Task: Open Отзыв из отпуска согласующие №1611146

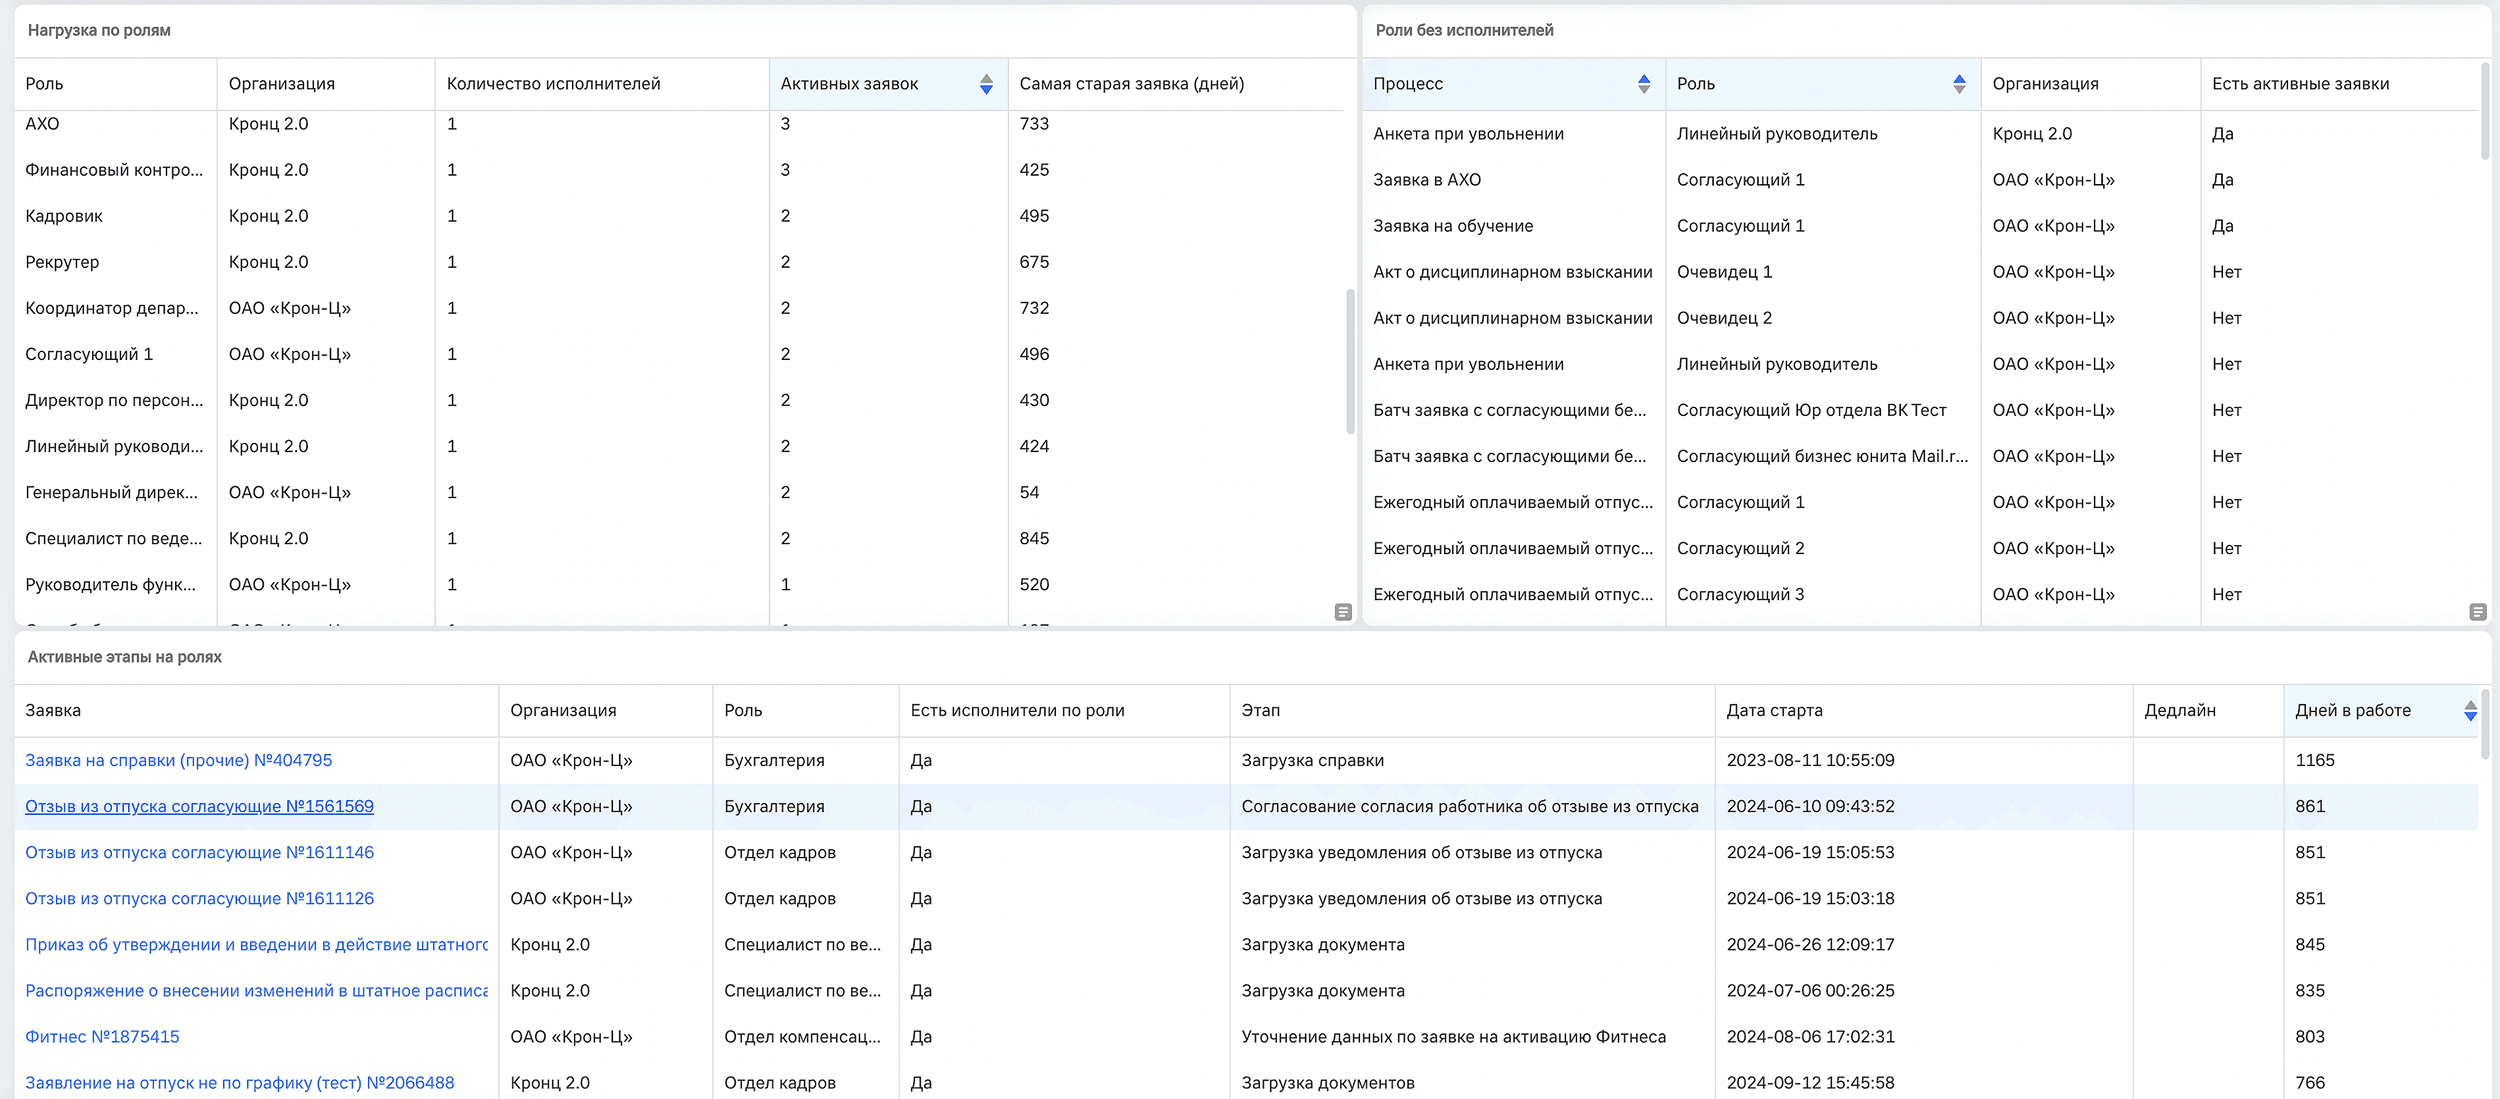Action: point(199,853)
